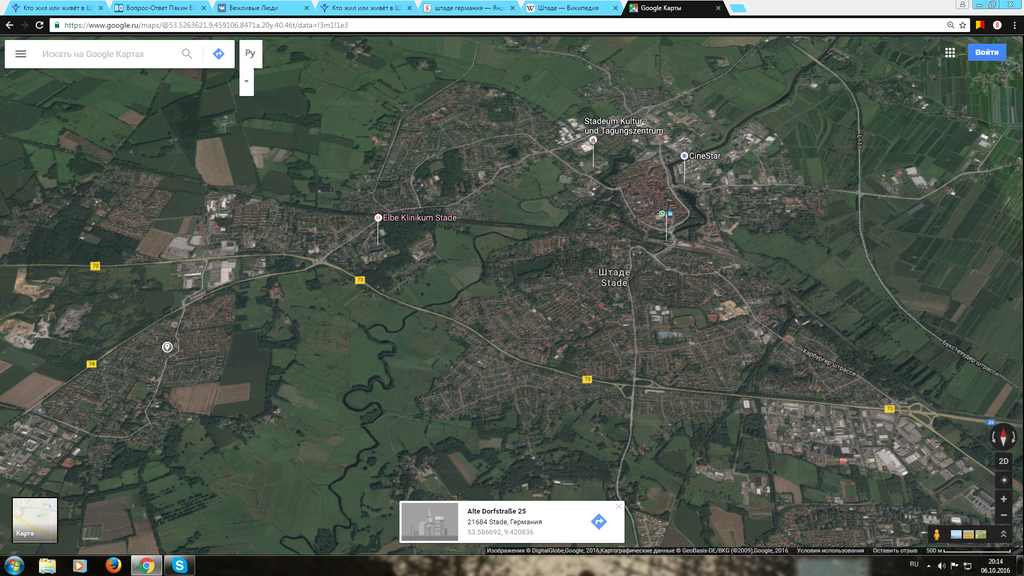Switch to the Карта map layer
This screenshot has height=576, width=1024.
click(34, 520)
